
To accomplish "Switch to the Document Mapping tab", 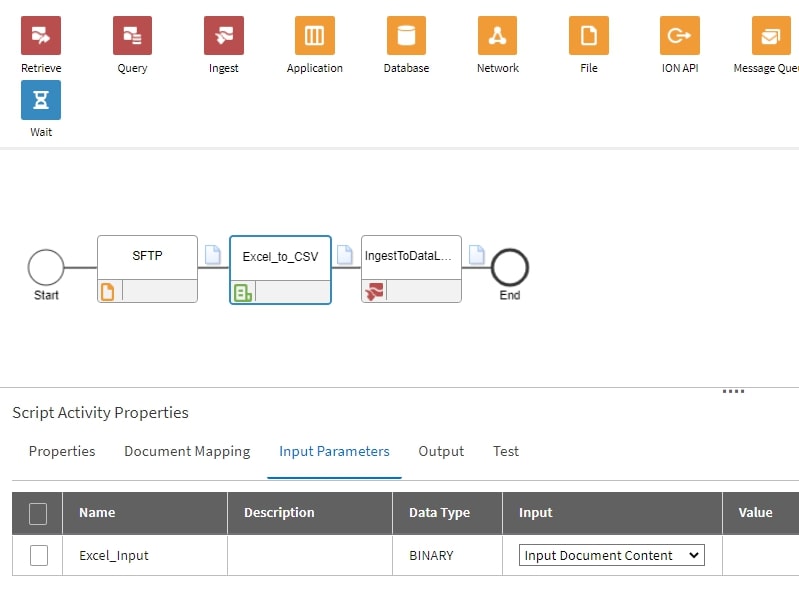I will (187, 451).
